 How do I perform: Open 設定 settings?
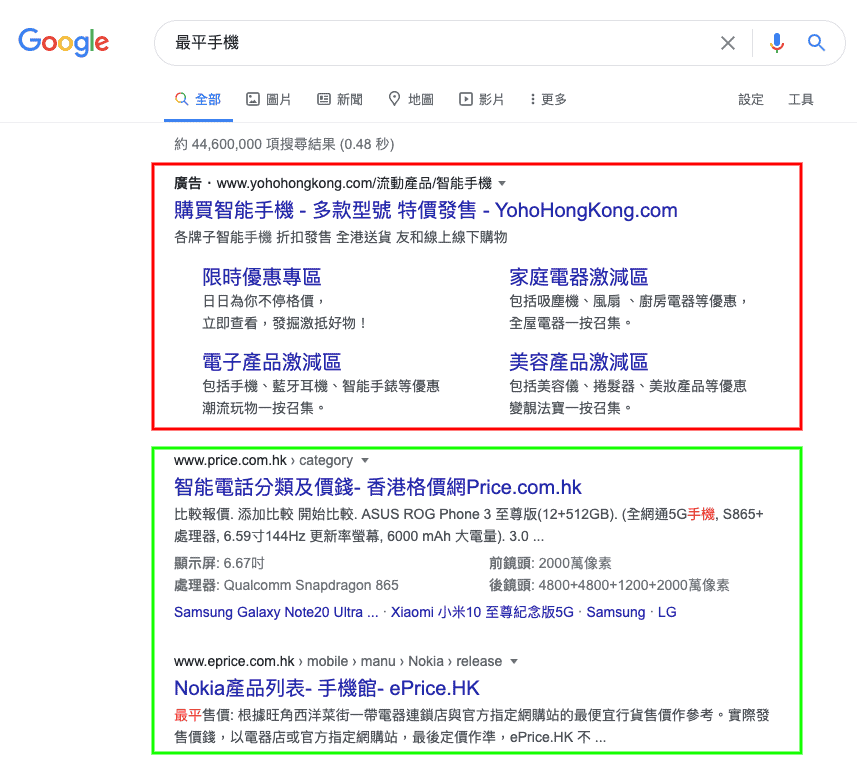click(751, 99)
